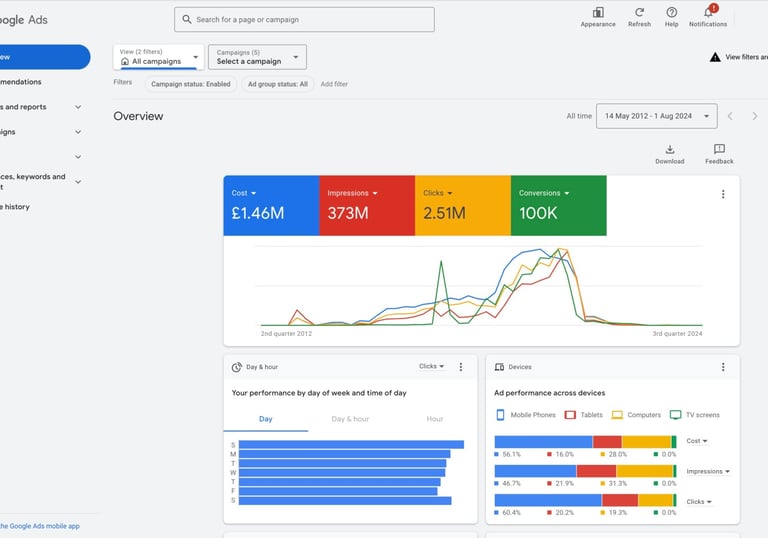Click the '2nd quarter 2012' axis label
The width and height of the screenshot is (768, 538).
point(286,334)
